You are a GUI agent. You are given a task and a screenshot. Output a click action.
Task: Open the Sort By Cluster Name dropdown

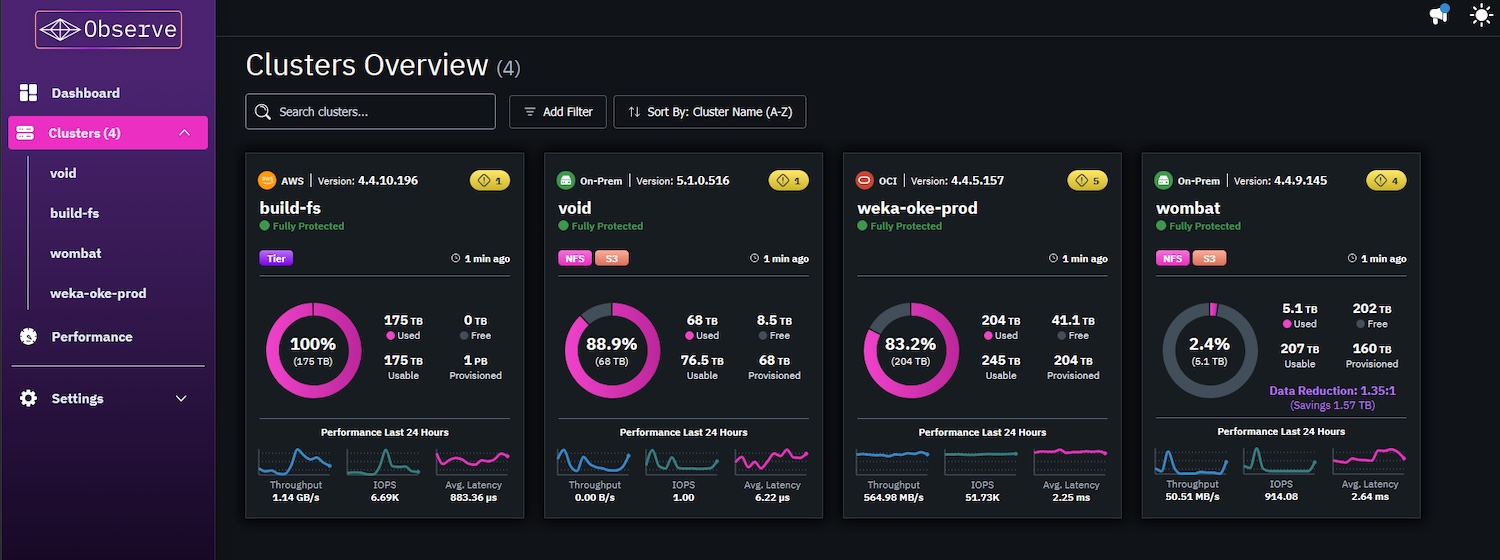point(710,112)
